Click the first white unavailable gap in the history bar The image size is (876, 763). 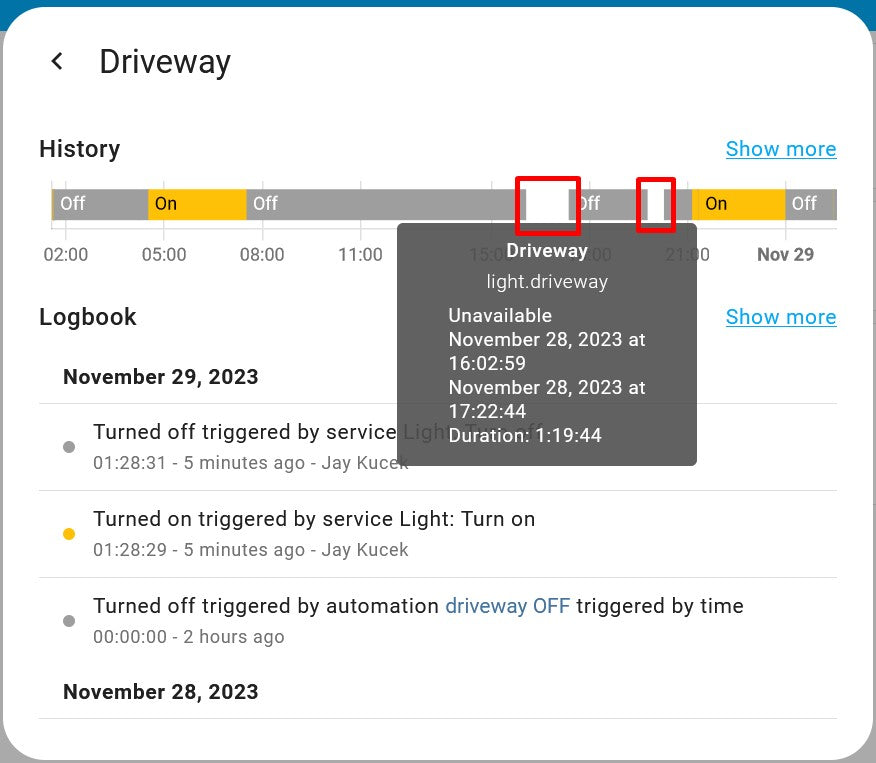(x=547, y=204)
